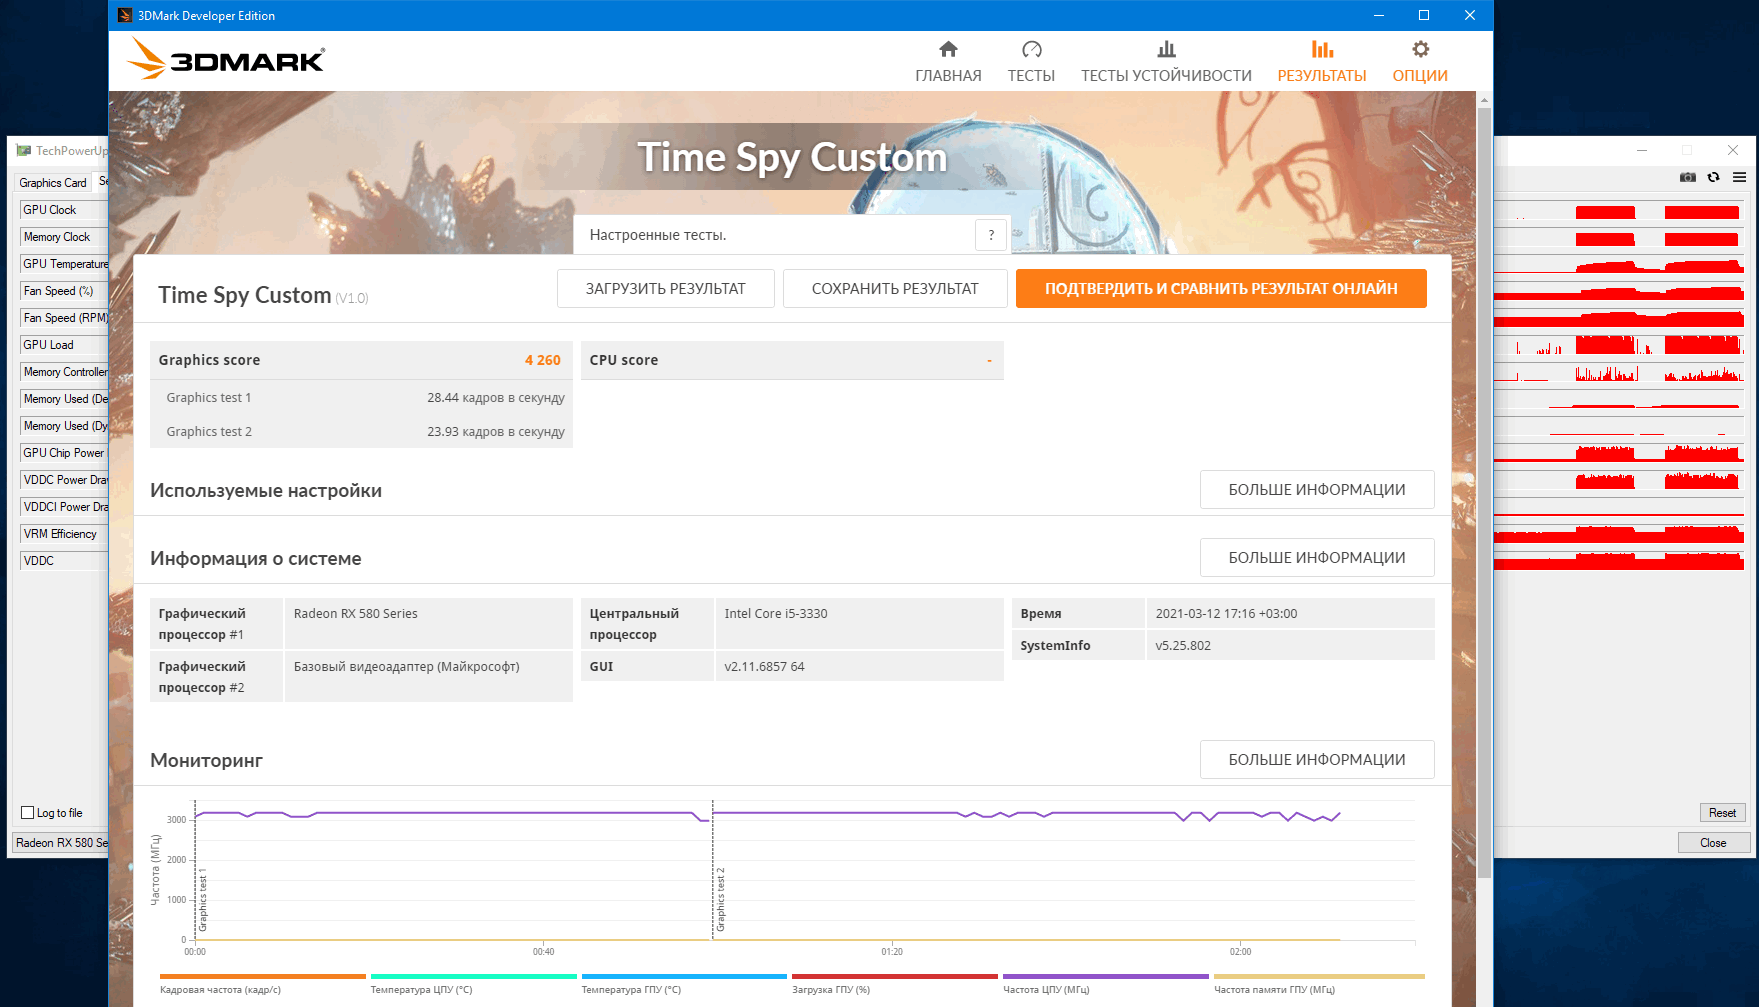
Task: Click the TechPowerUp app icon in title bar
Action: tap(24, 151)
